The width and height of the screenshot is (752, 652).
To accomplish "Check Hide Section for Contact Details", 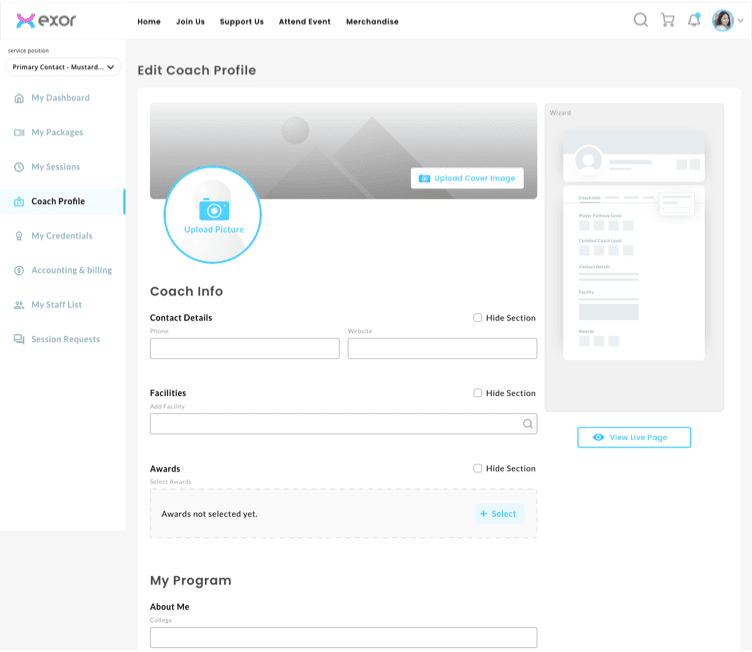I will click(x=478, y=318).
